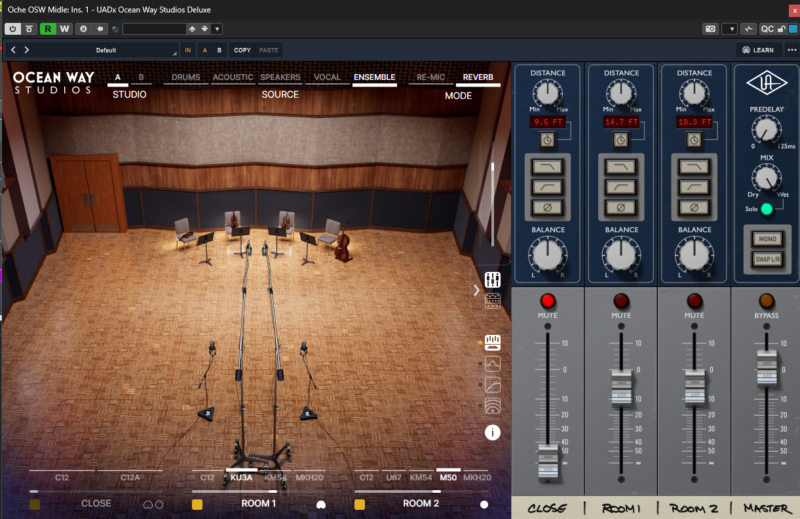Toggle the quick controls lock icon

click(x=781, y=29)
